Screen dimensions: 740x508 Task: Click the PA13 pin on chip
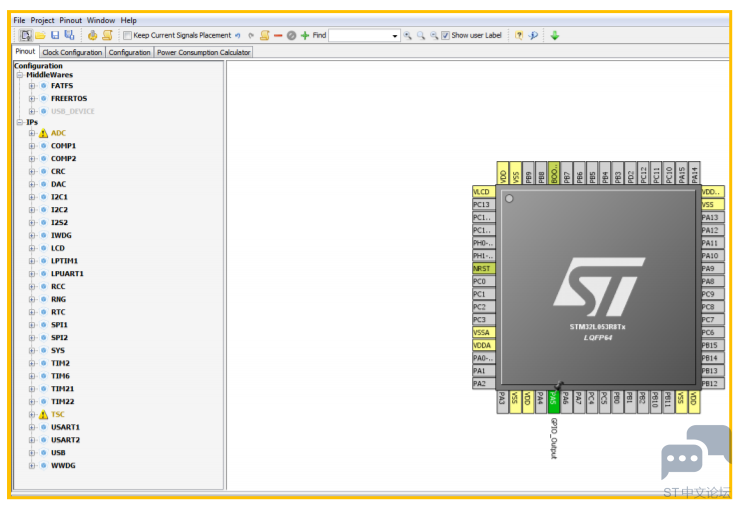[712, 217]
